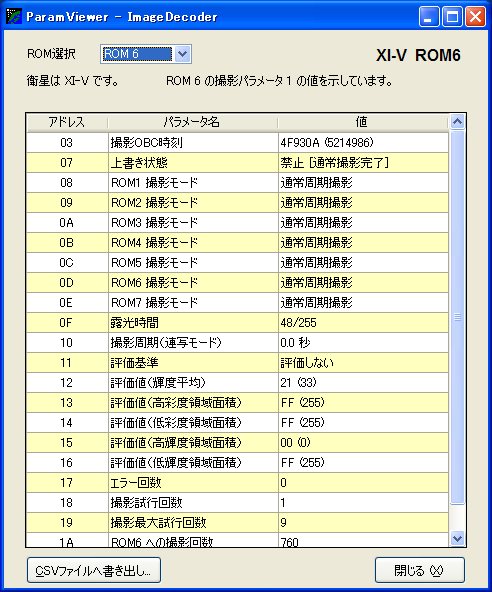Click the CSVファイルへ書き出し button
Image resolution: width=492 pixels, height=592 pixels.
click(94, 570)
